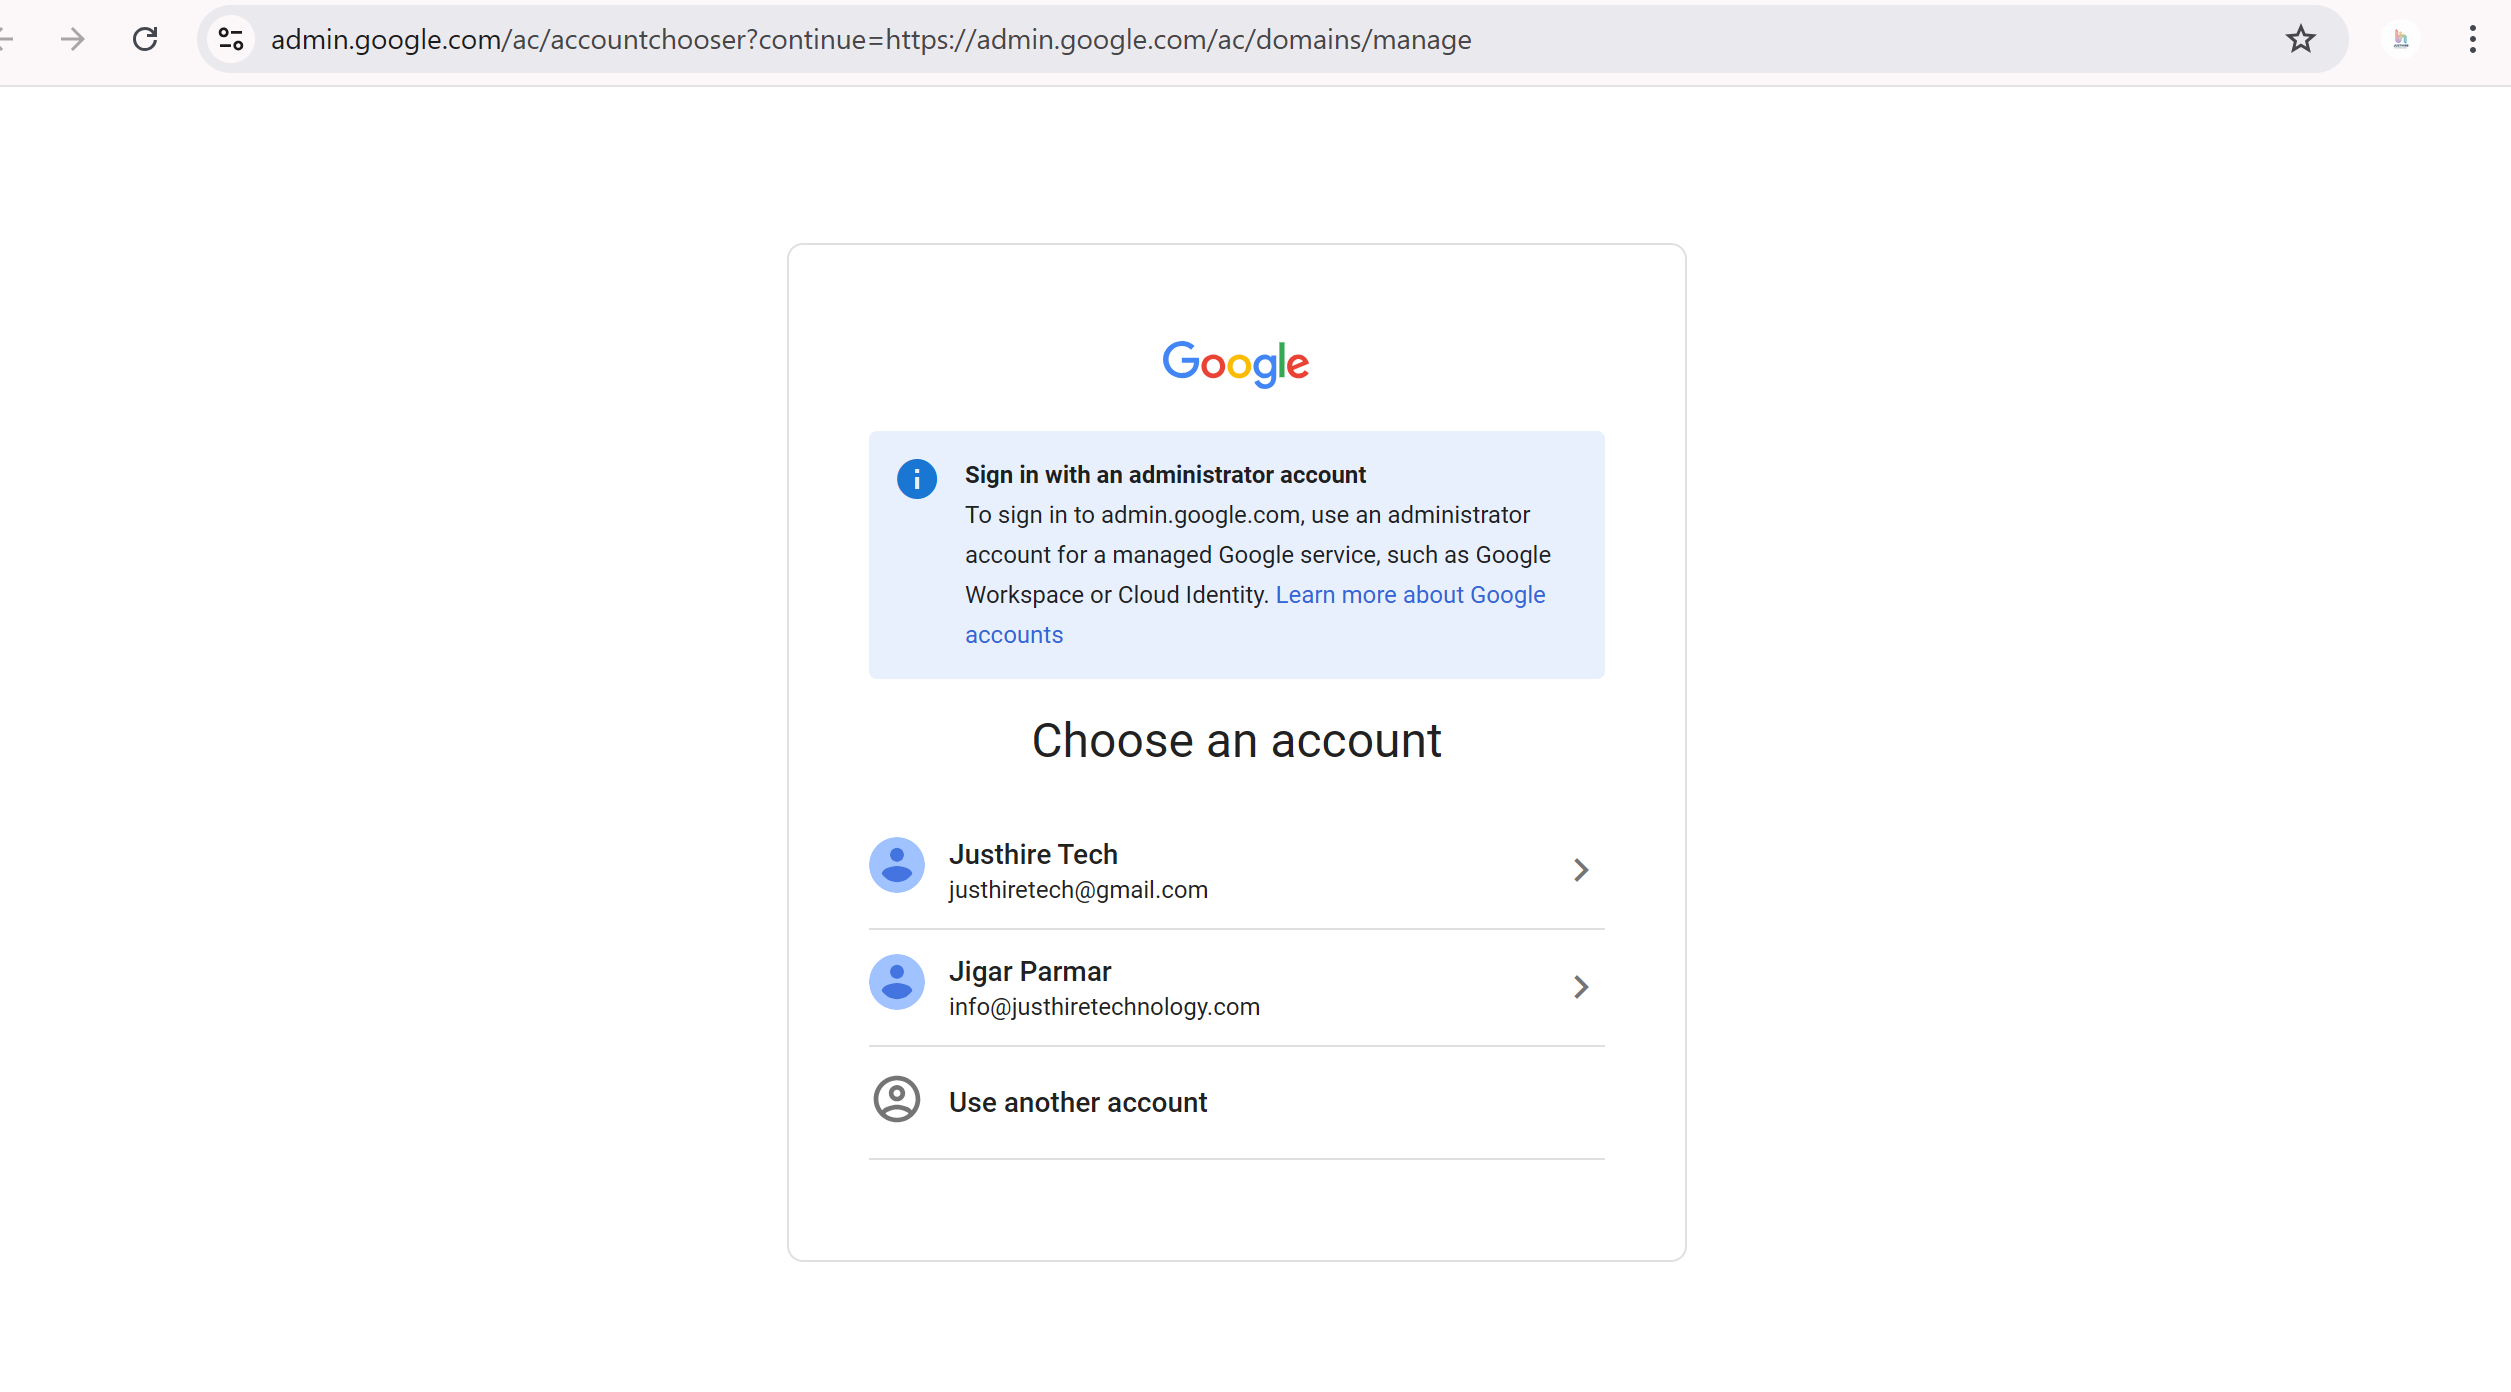
Task: Click the URL in address bar
Action: (870, 39)
